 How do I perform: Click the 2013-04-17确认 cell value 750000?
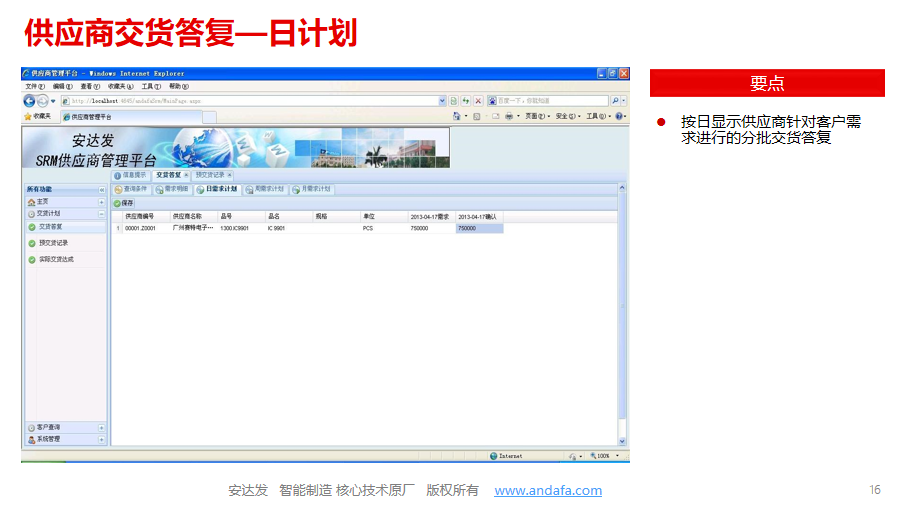(479, 229)
